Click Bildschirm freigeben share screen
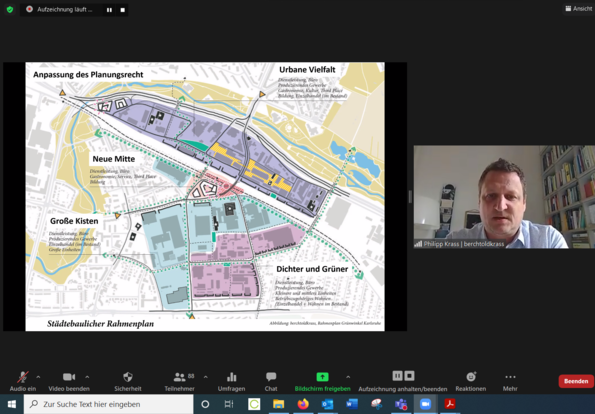The height and width of the screenshot is (414, 595). (x=322, y=381)
